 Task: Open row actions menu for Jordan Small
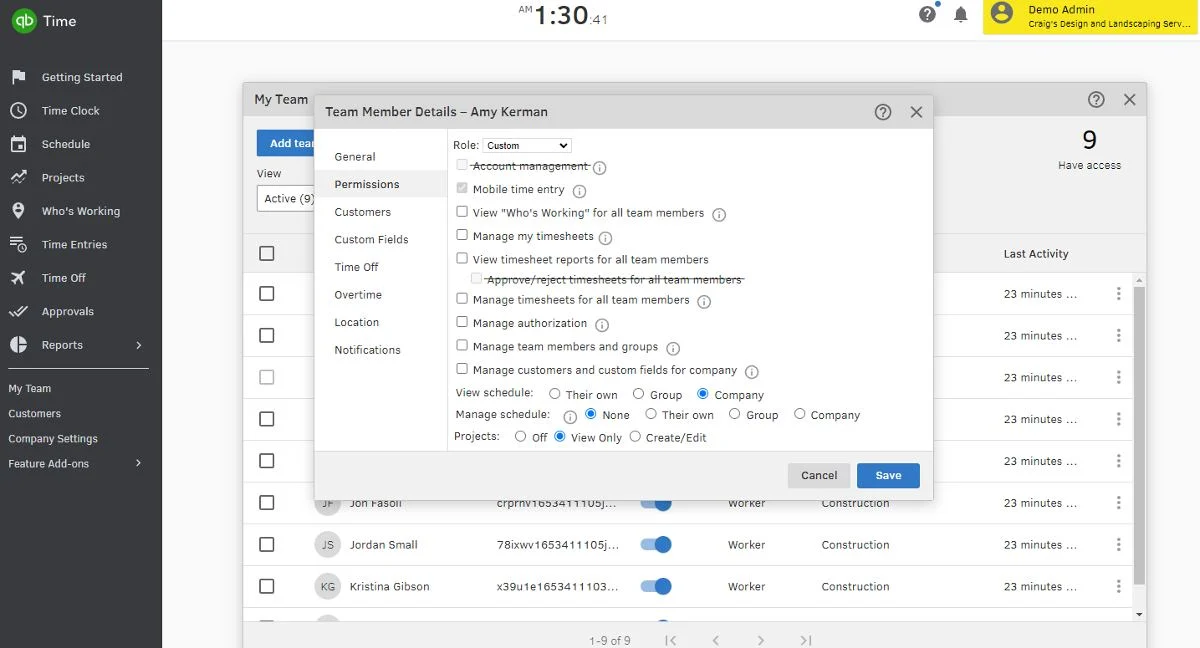pyautogui.click(x=1119, y=545)
